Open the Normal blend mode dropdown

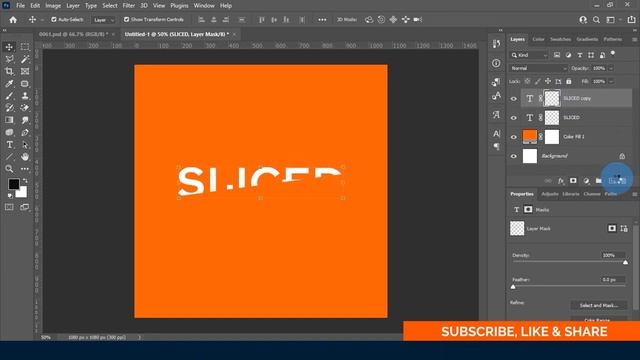click(x=539, y=69)
